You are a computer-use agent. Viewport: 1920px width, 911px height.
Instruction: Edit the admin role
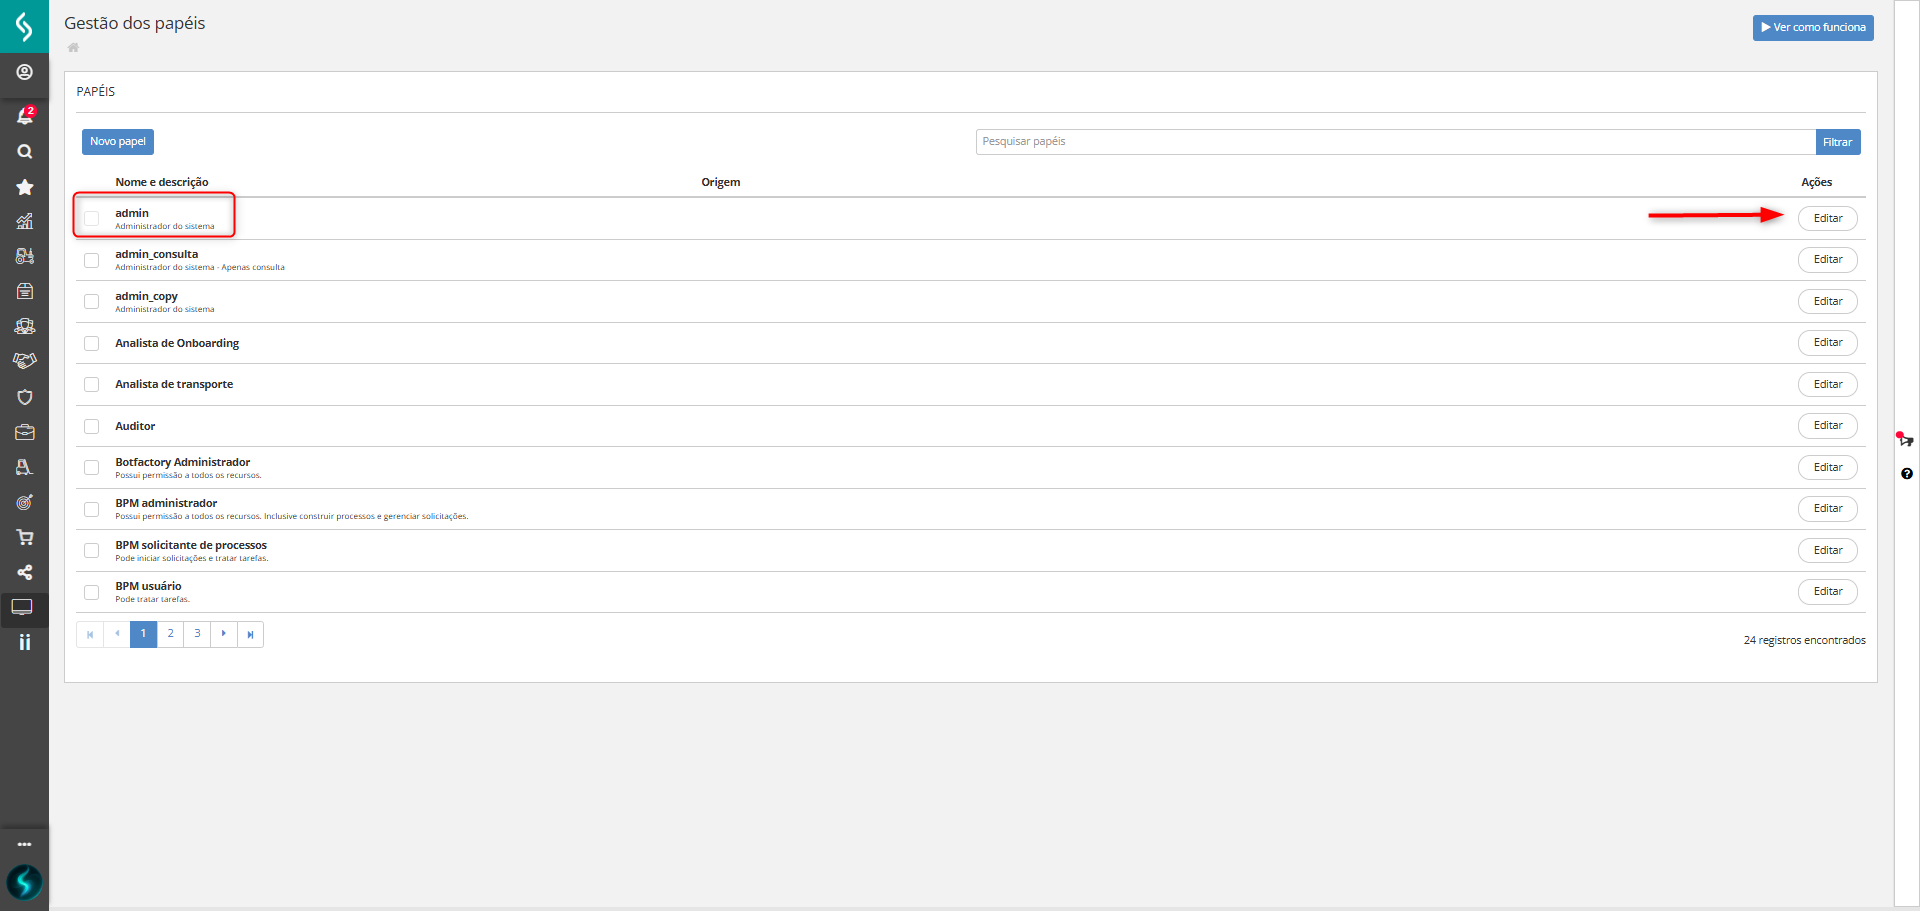coord(1827,218)
